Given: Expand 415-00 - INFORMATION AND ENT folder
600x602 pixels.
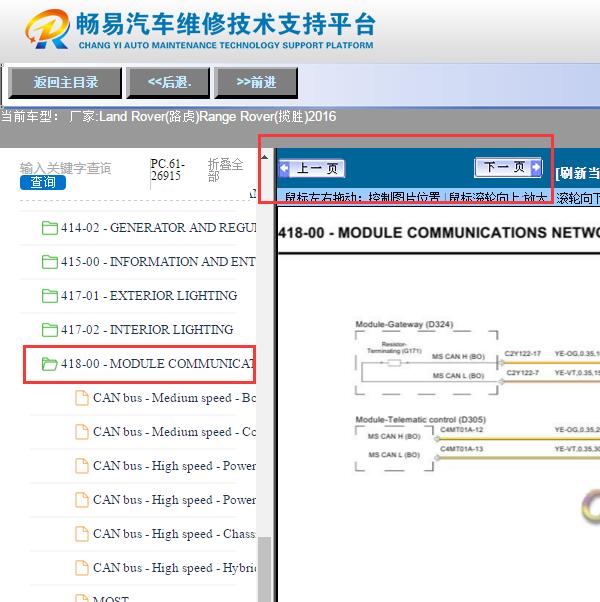Looking at the screenshot, I should point(158,262).
